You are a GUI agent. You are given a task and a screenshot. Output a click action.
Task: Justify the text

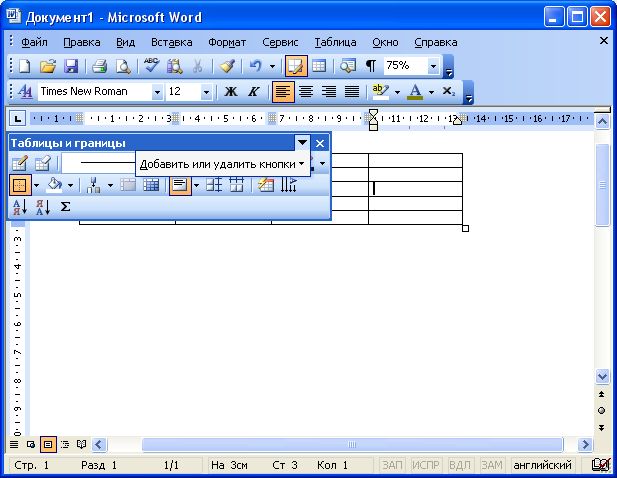[352, 92]
